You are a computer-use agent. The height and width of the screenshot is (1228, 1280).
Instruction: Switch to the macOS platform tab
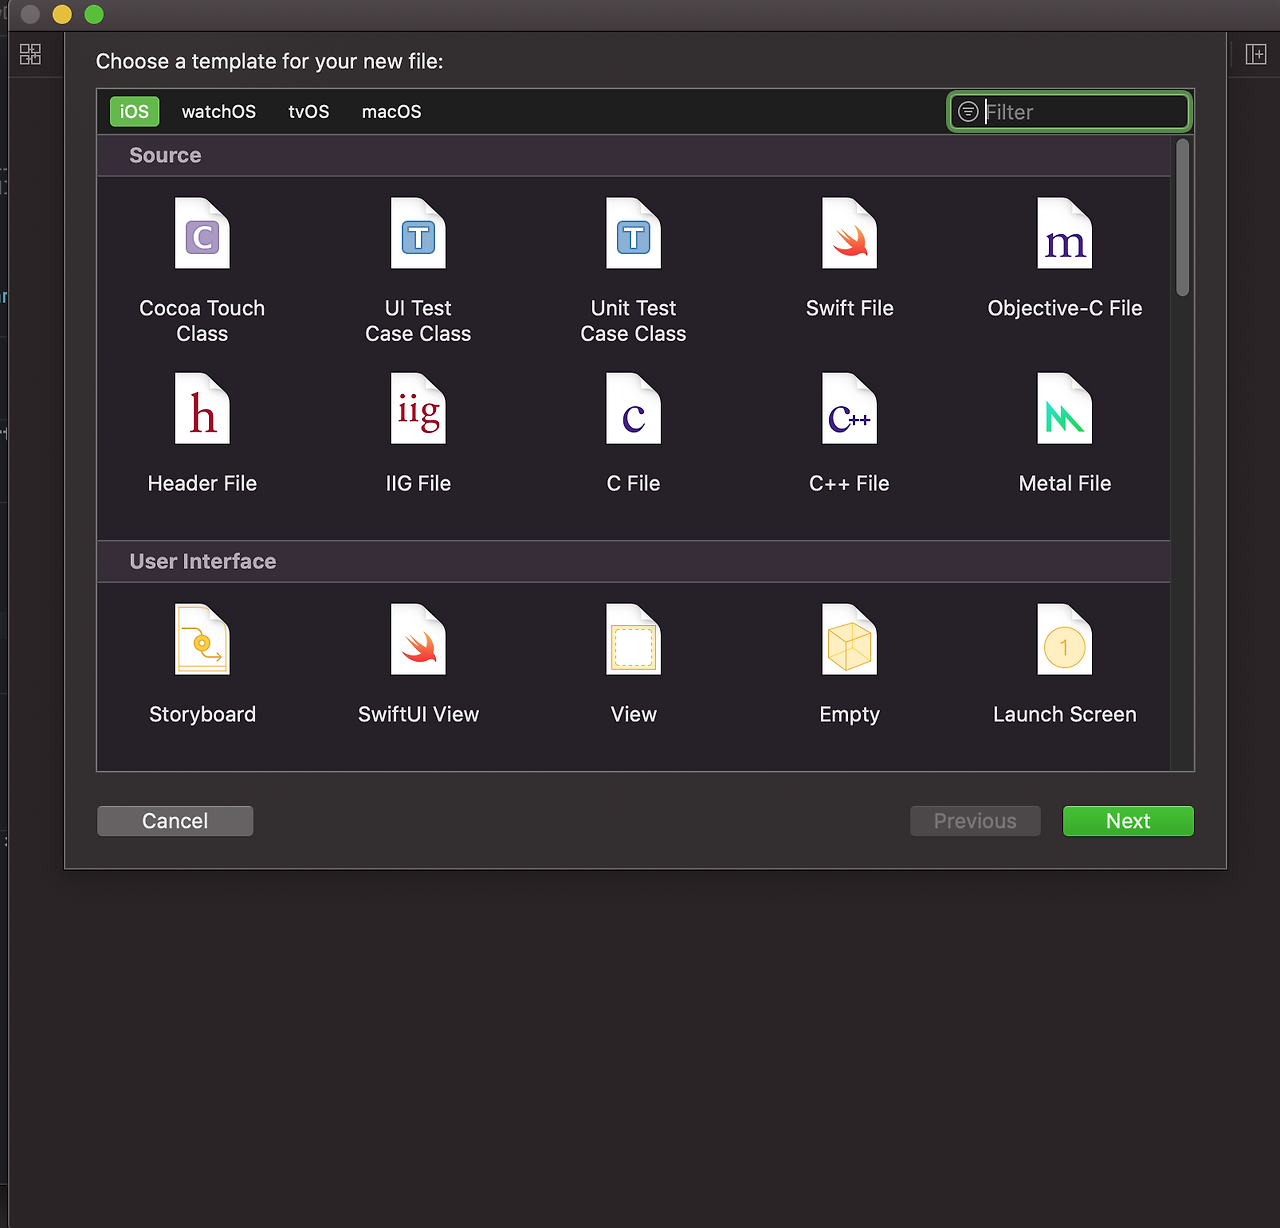point(391,111)
